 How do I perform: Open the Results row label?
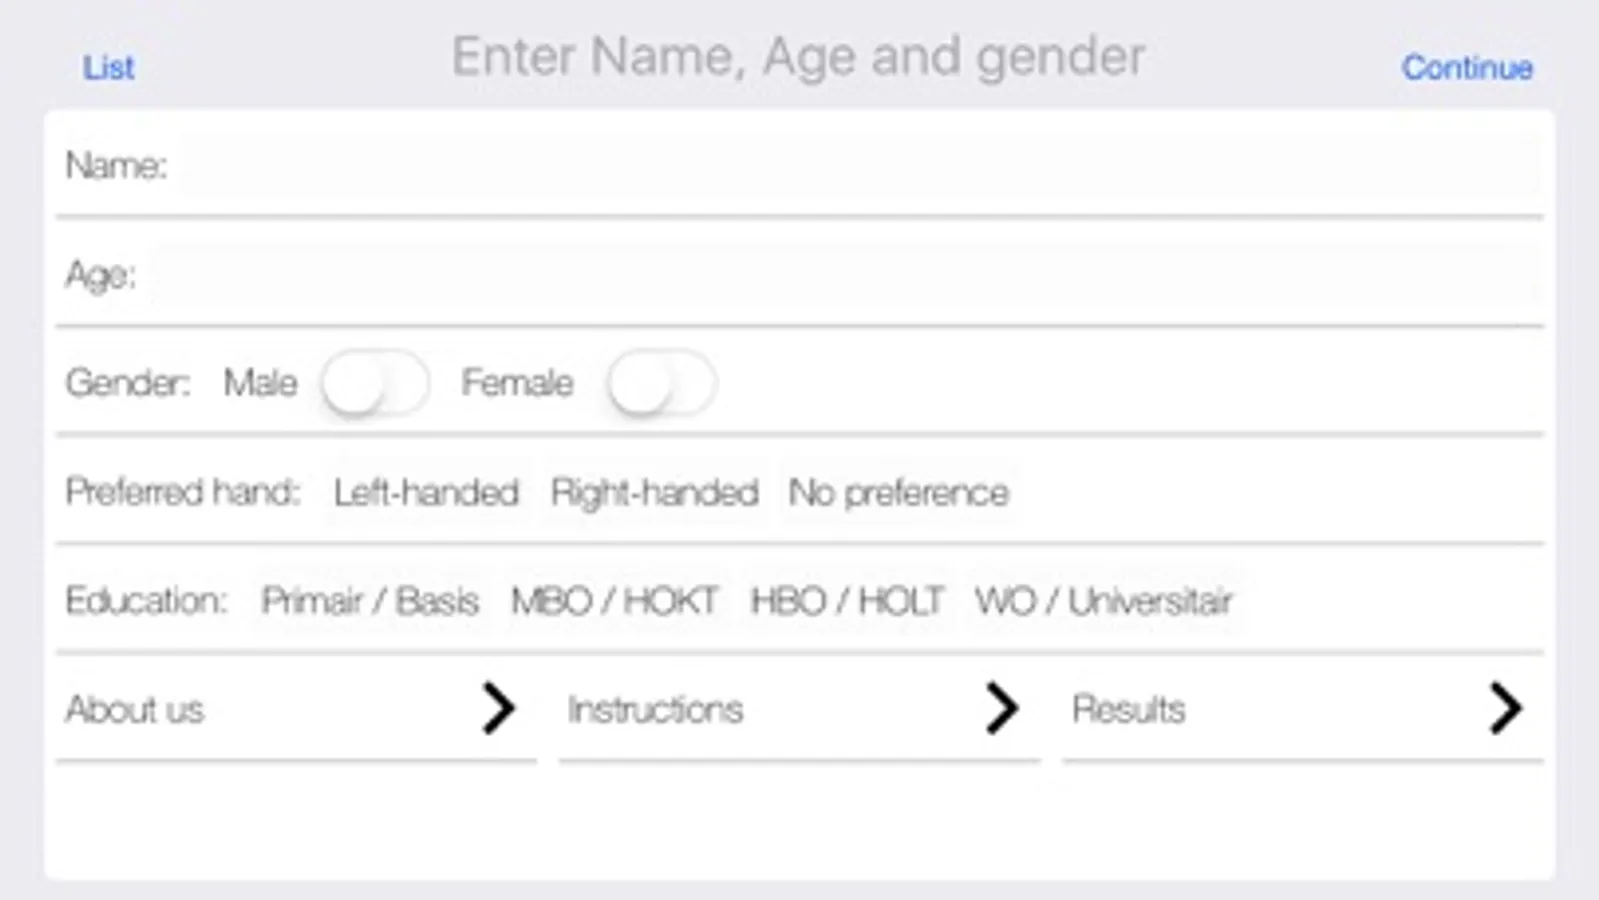click(x=1128, y=710)
